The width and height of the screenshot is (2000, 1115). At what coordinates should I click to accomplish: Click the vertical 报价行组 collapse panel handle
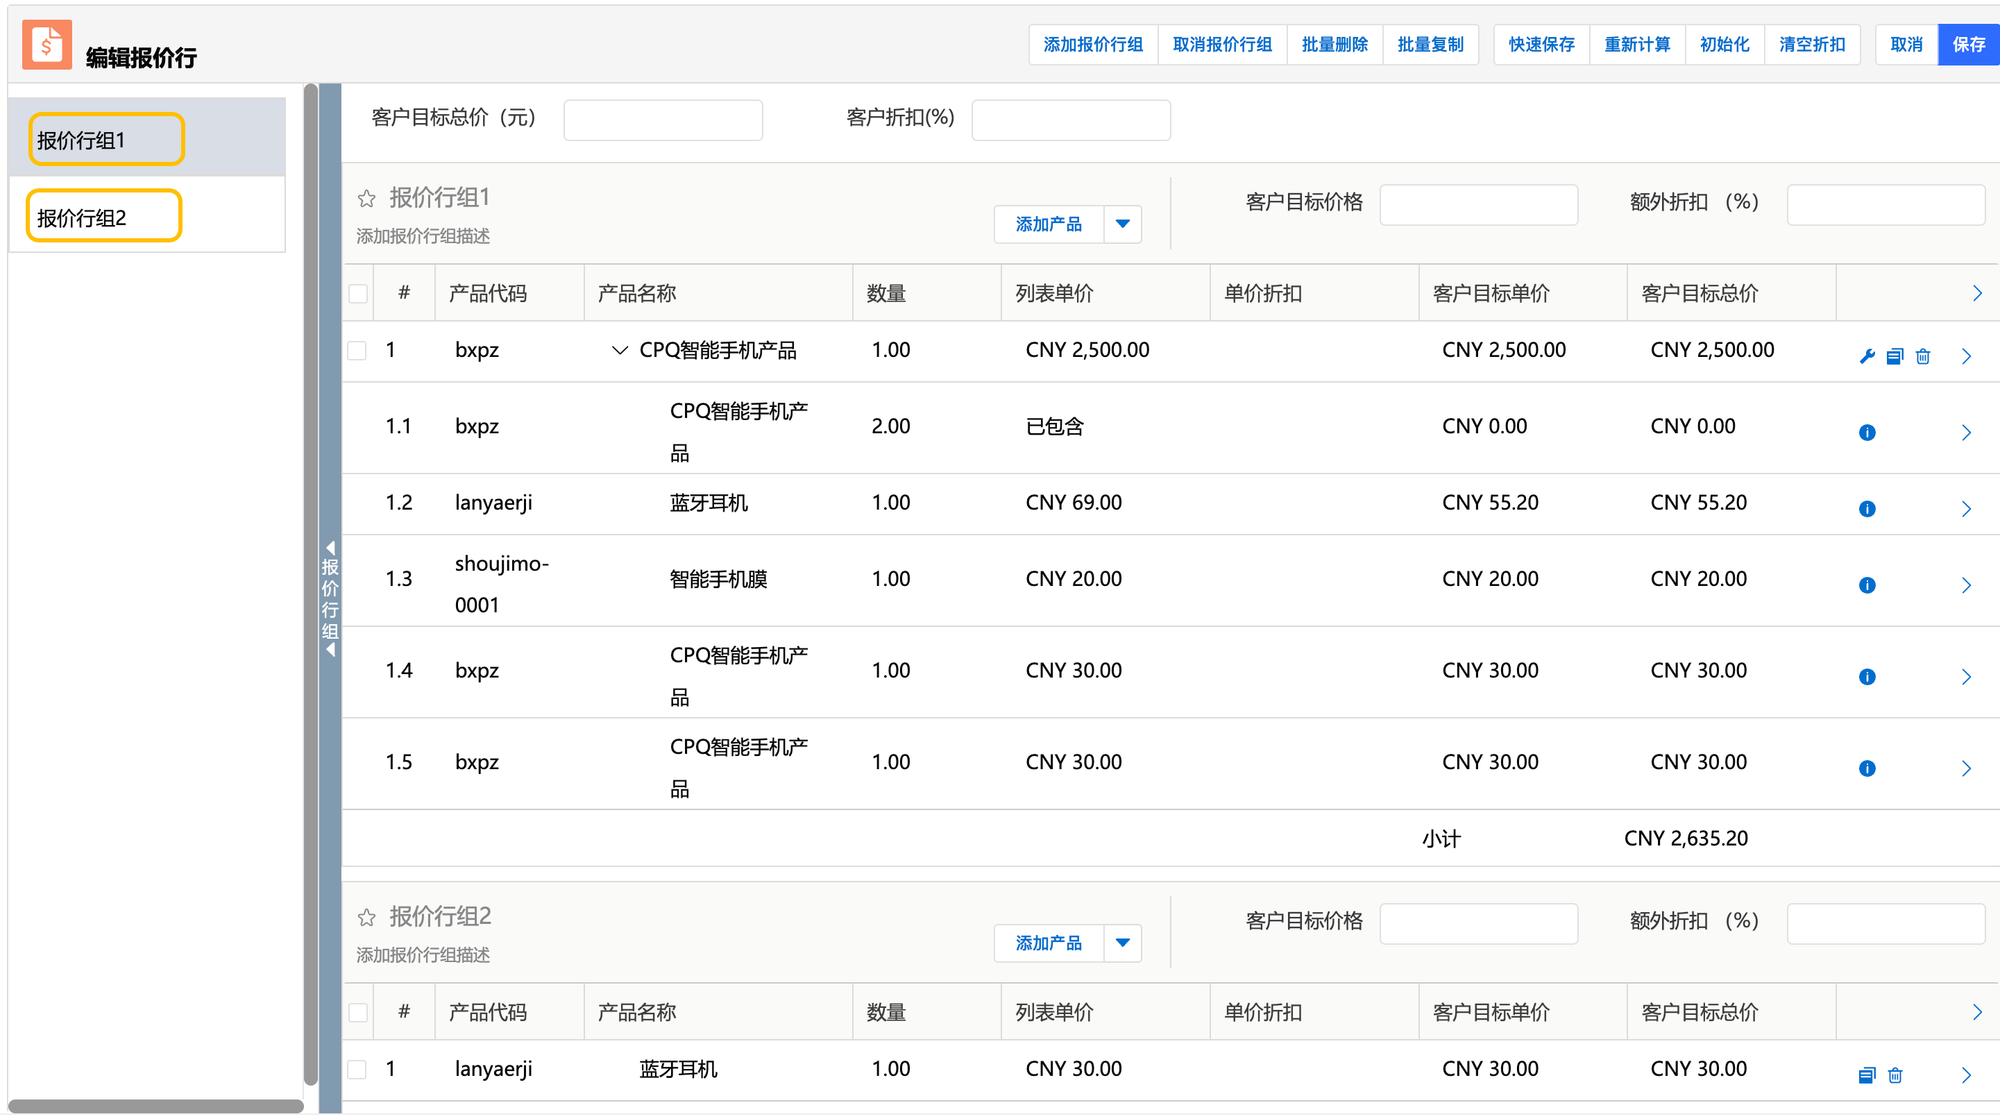pyautogui.click(x=330, y=599)
